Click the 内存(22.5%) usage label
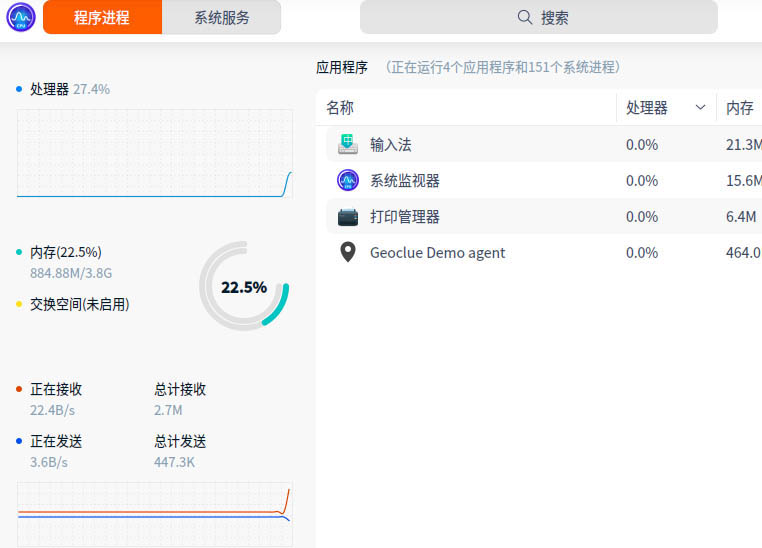Viewport: 762px width, 548px height. coord(66,252)
